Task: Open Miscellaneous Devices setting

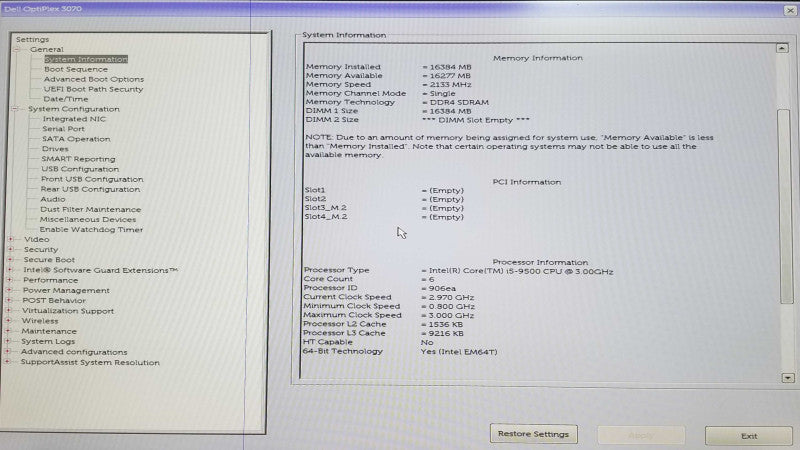Action: (x=88, y=219)
